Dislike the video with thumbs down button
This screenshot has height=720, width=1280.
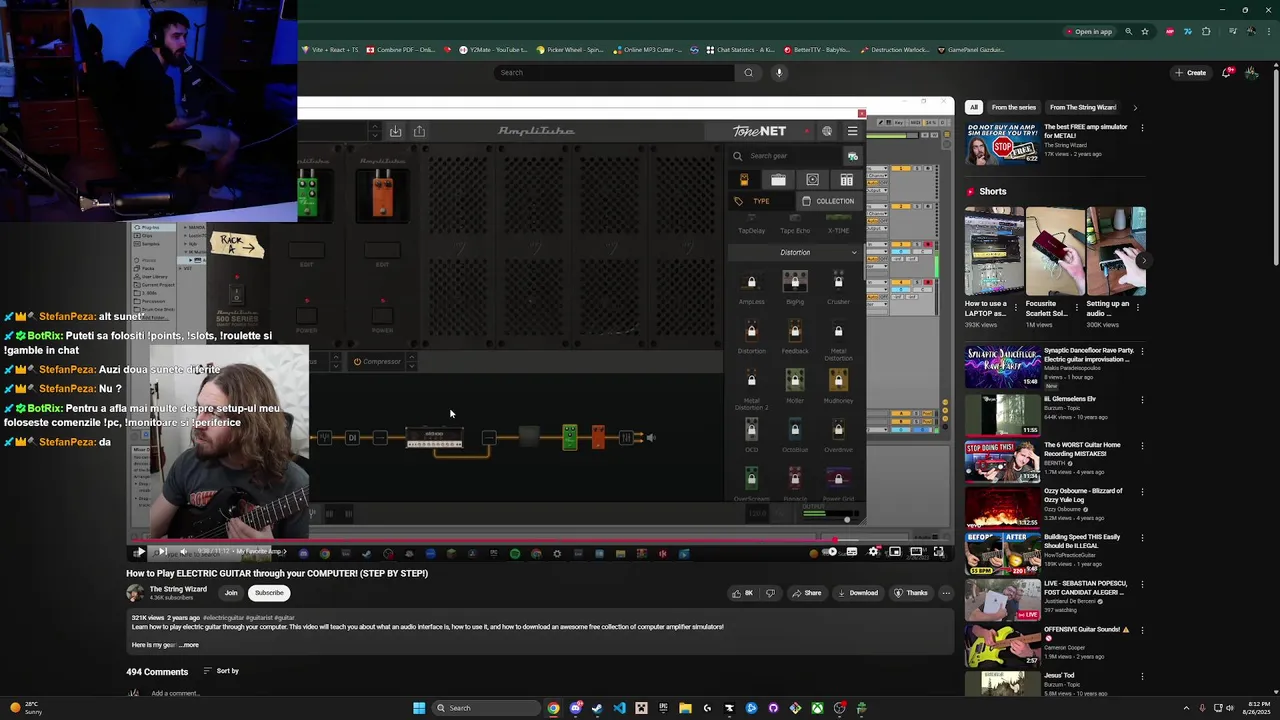(770, 593)
